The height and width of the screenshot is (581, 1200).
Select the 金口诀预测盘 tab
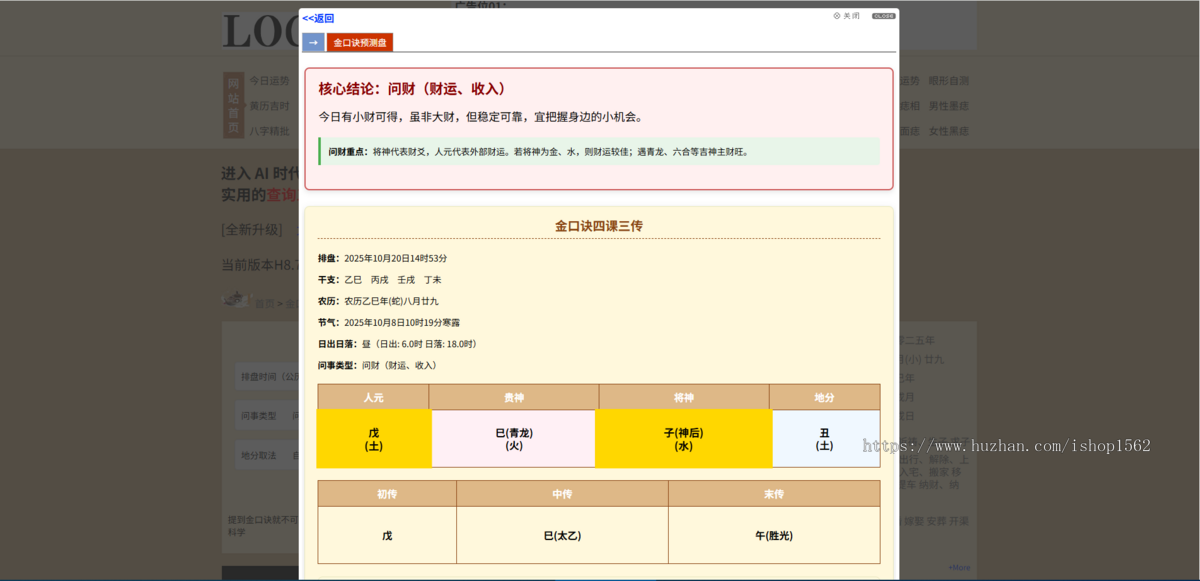360,43
